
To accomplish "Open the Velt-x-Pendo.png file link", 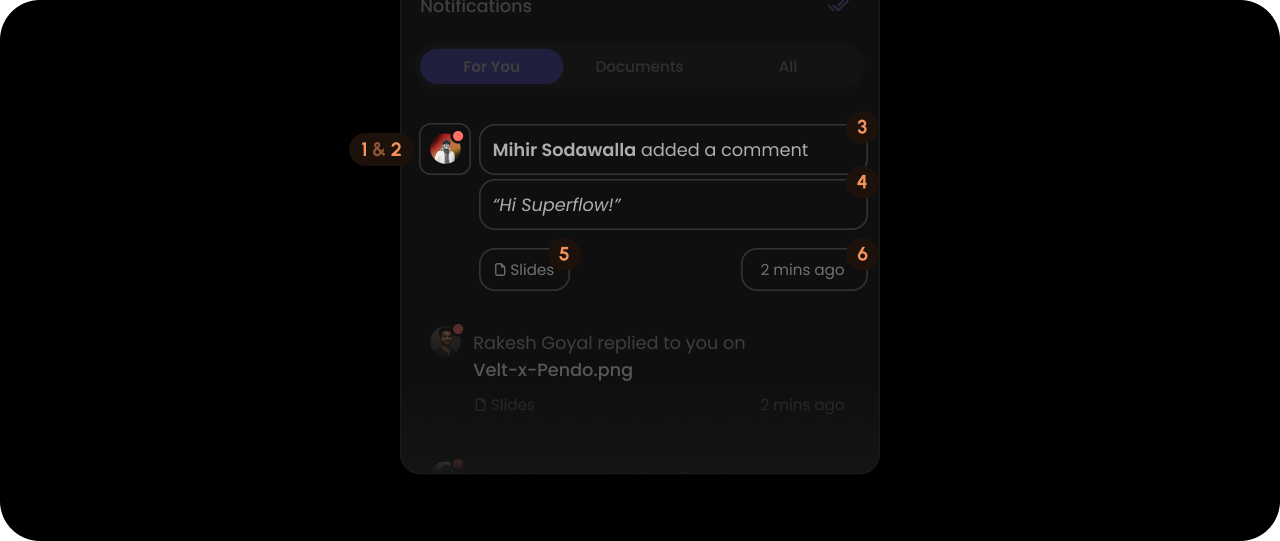I will (x=553, y=370).
